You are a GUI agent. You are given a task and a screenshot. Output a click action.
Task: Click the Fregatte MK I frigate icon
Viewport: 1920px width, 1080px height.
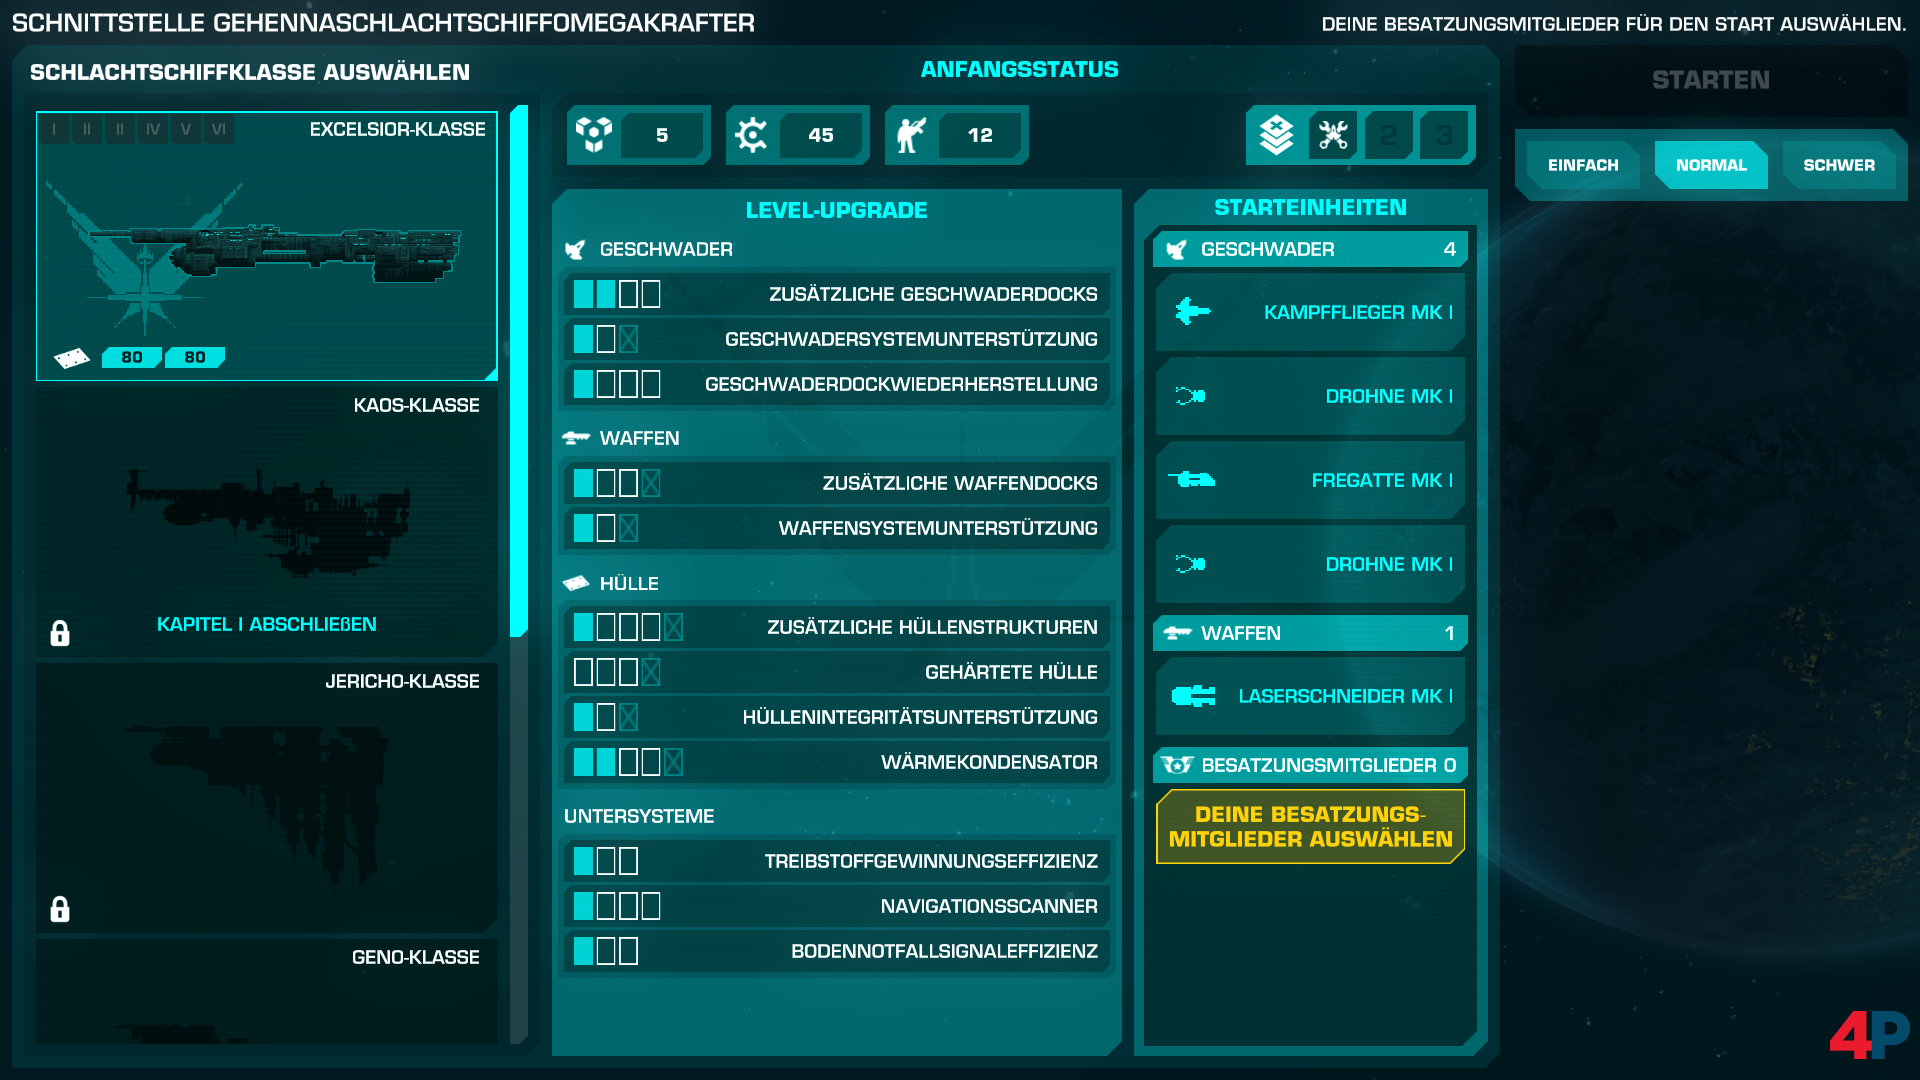(1191, 480)
